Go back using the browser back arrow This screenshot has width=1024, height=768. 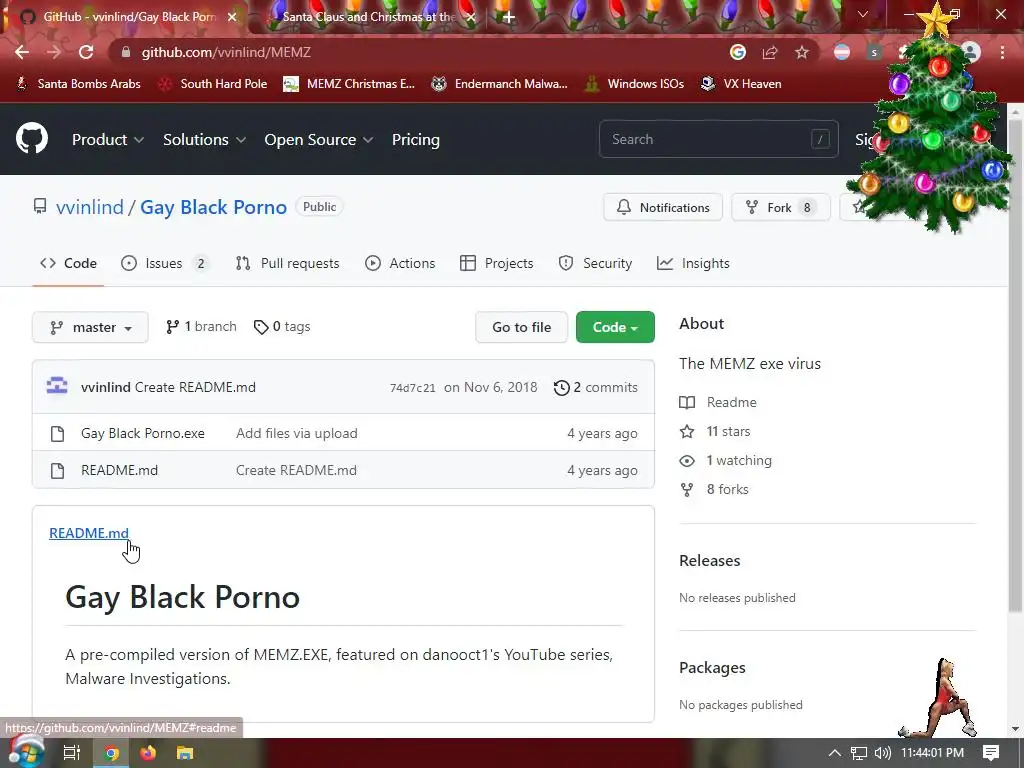pos(22,52)
